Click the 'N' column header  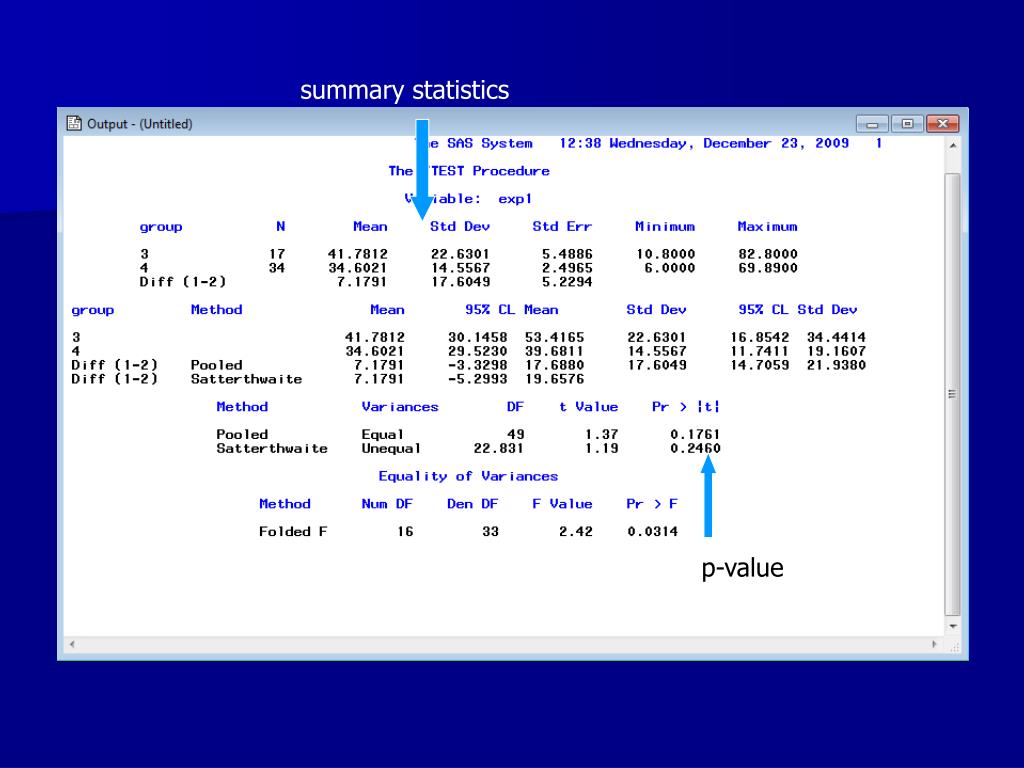pos(281,227)
